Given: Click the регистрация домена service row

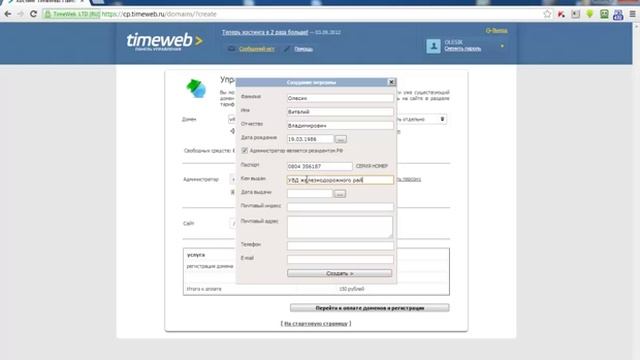Looking at the screenshot, I should click(x=210, y=266).
